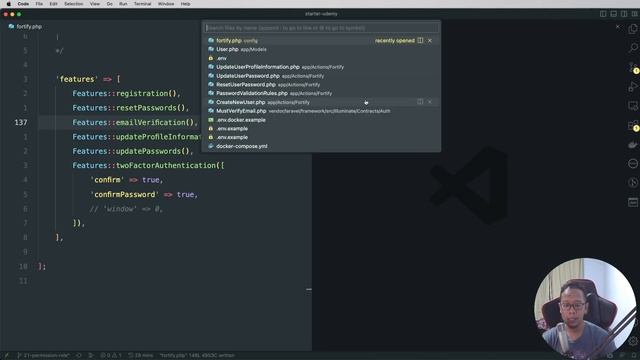The width and height of the screenshot is (640, 360).
Task: Click git branch name in status bar
Action: (43, 356)
